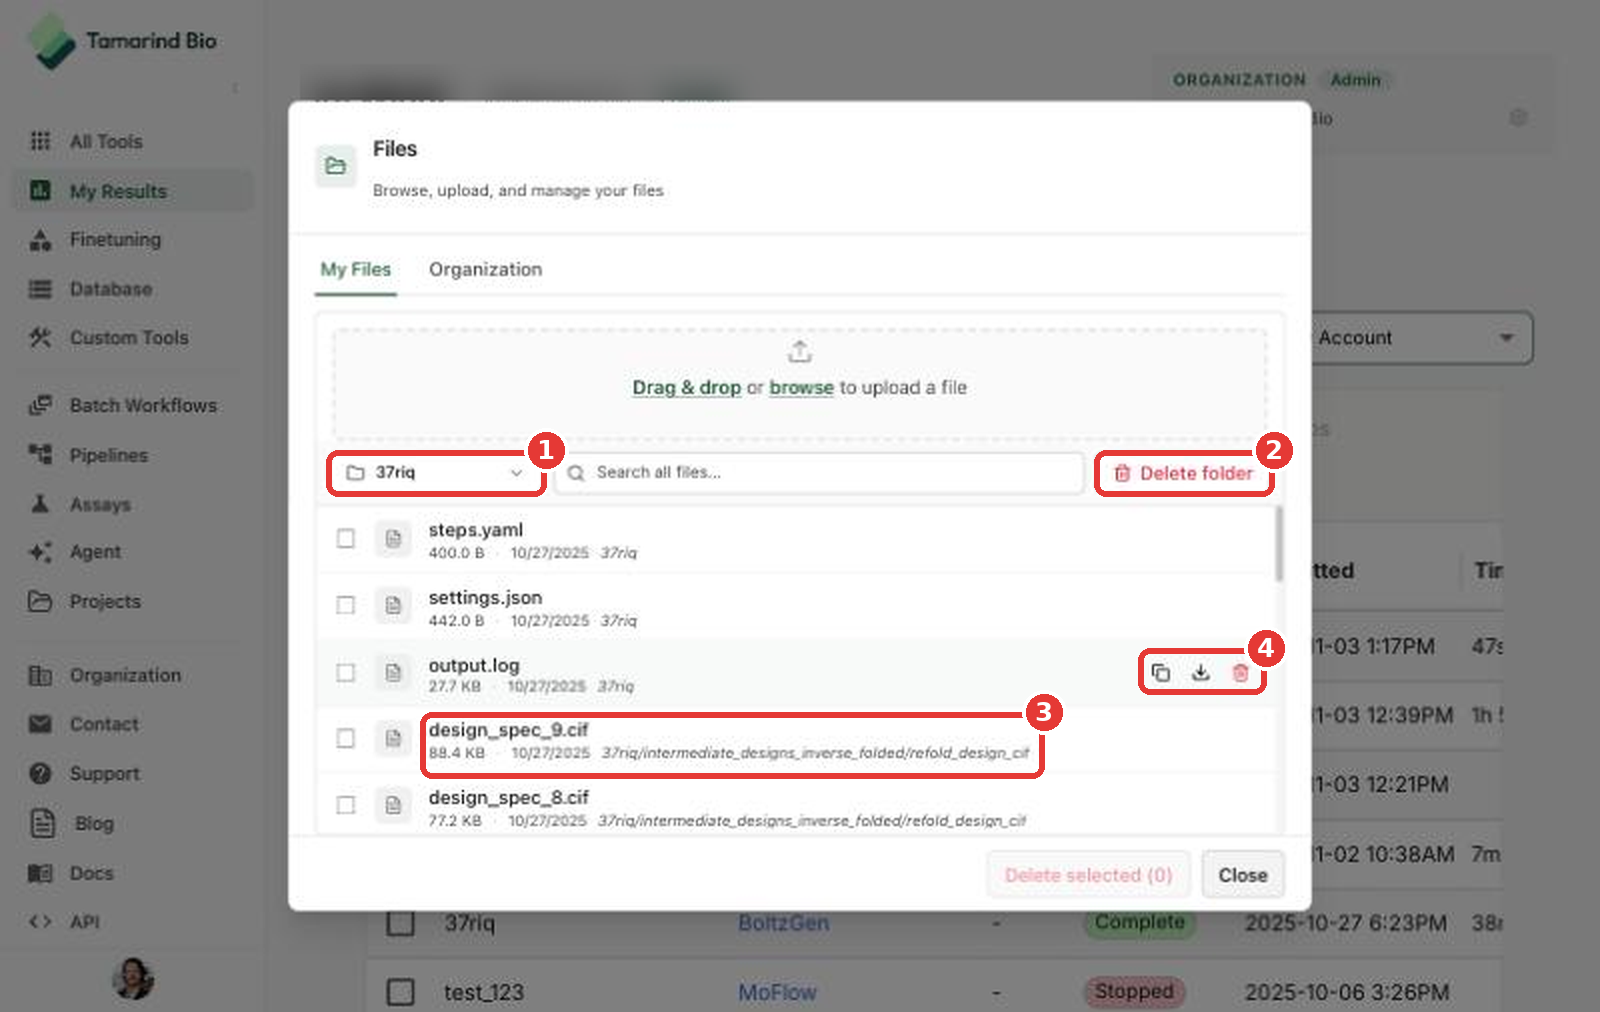The width and height of the screenshot is (1600, 1012).
Task: Close the Files dialog
Action: click(x=1243, y=875)
